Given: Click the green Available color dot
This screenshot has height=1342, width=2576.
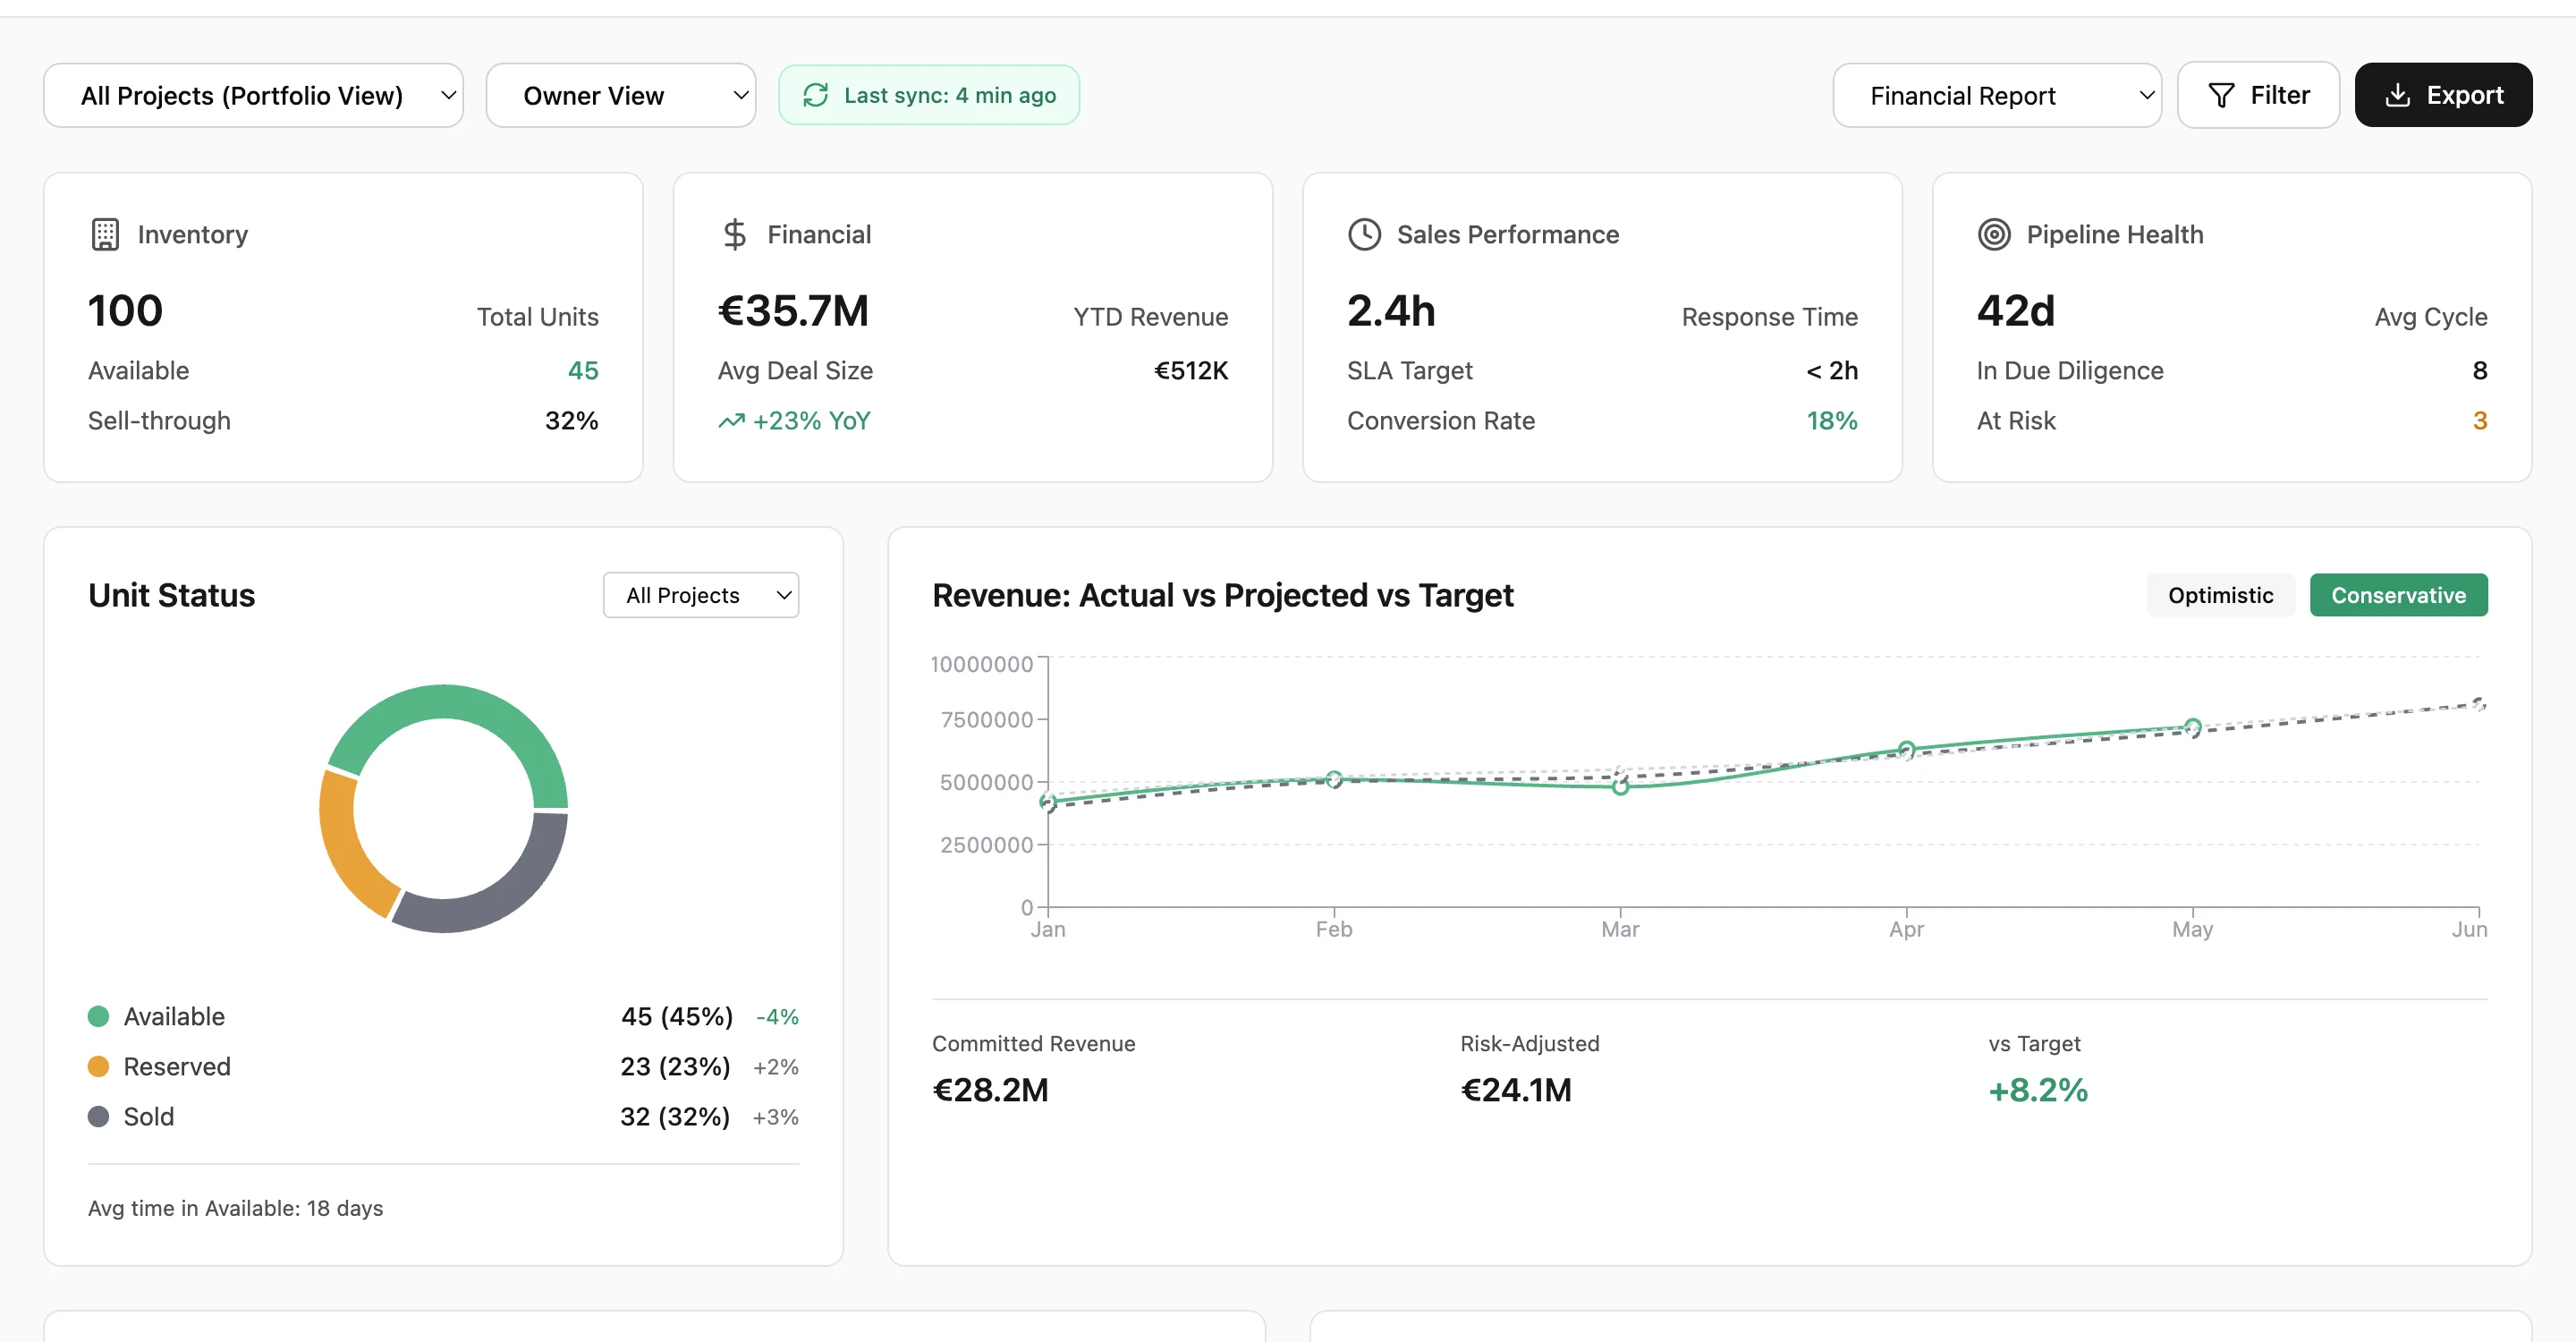Looking at the screenshot, I should coord(98,1016).
